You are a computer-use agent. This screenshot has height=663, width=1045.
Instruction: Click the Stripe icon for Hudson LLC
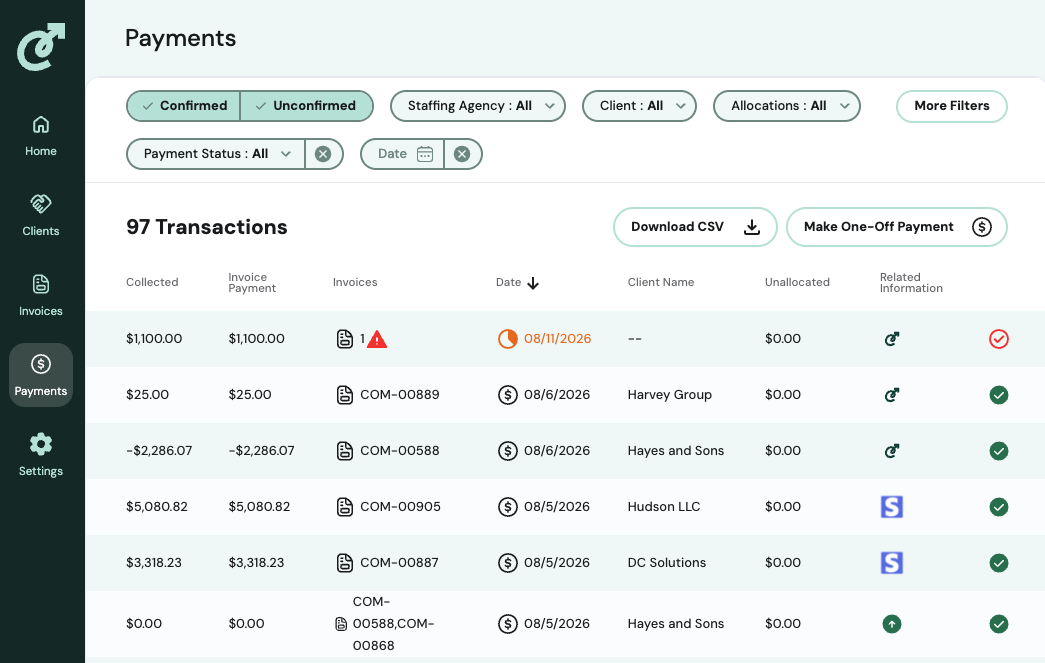tap(892, 507)
